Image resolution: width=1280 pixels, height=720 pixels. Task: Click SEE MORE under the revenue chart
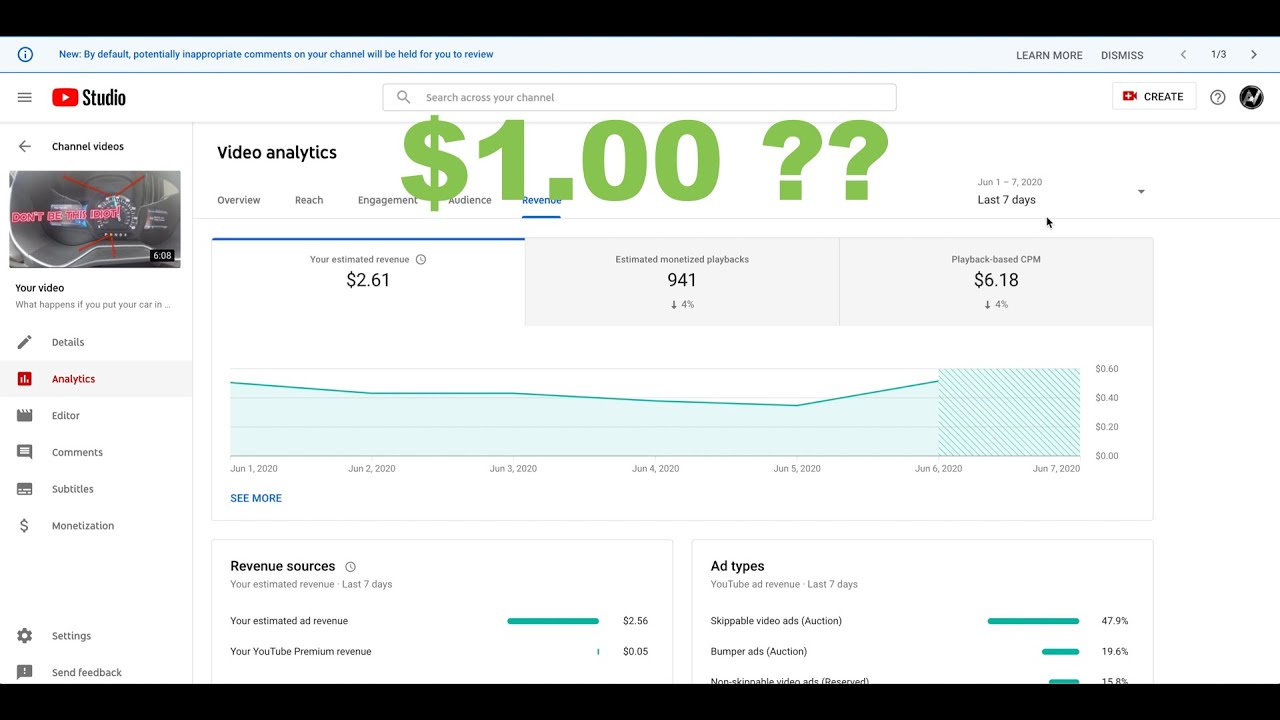click(x=256, y=498)
